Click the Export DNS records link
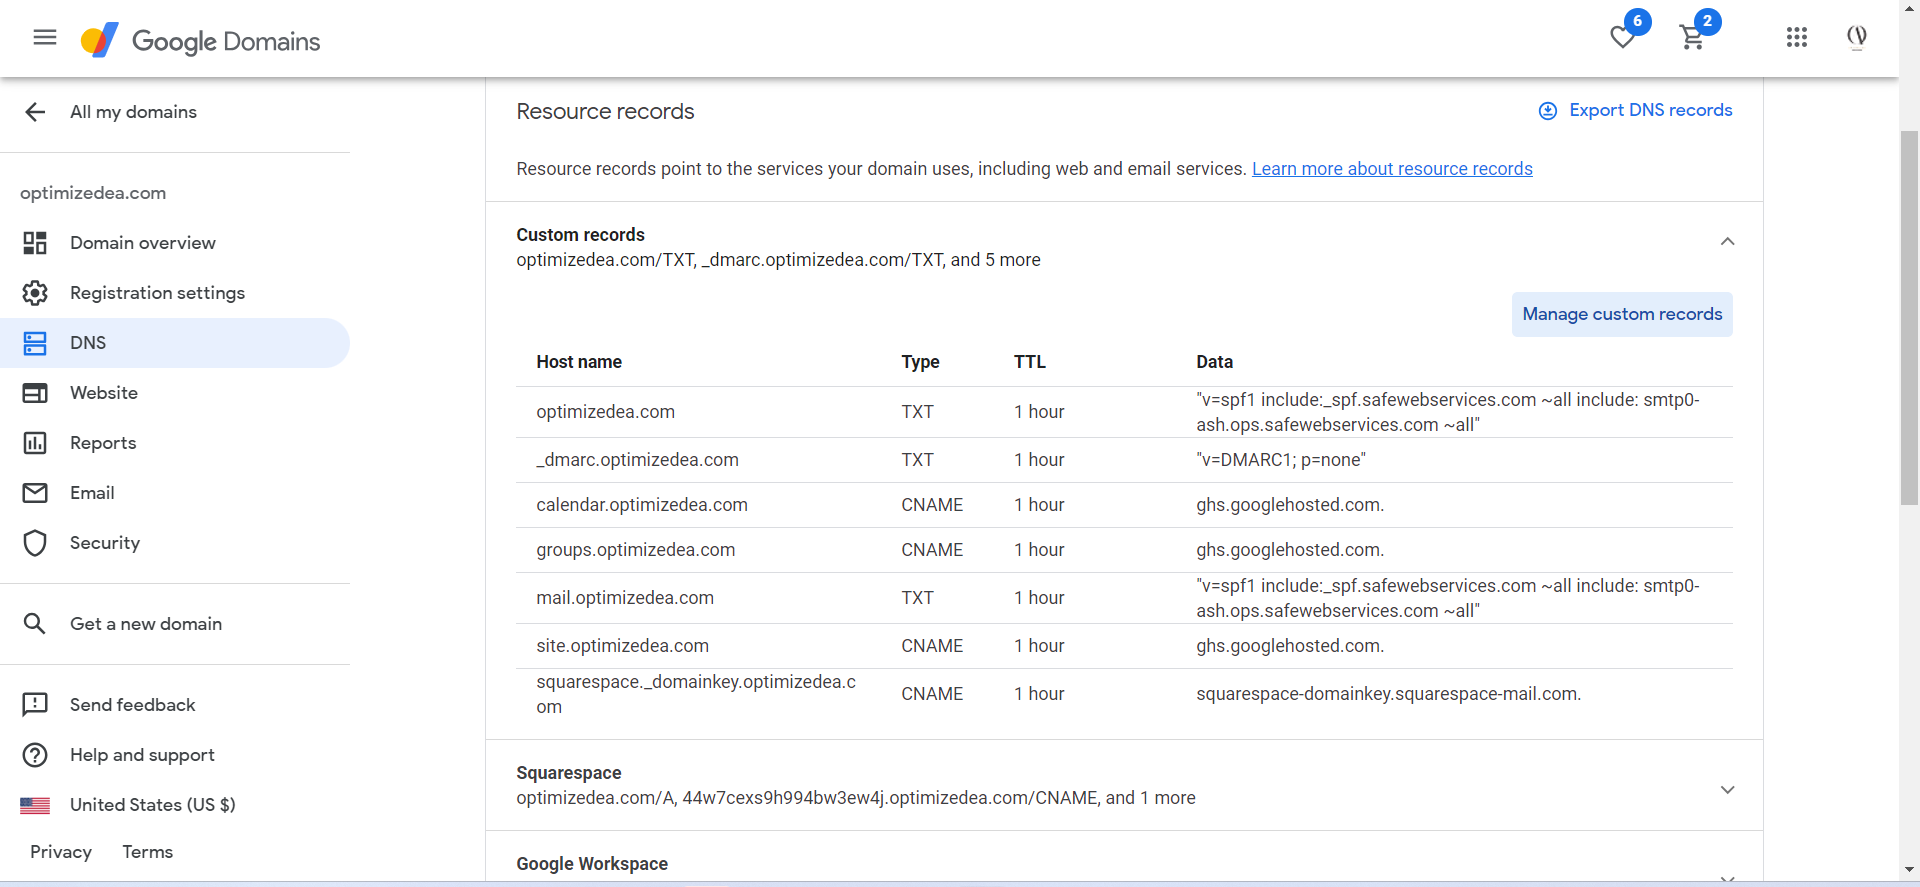The image size is (1920, 887). [x=1650, y=110]
